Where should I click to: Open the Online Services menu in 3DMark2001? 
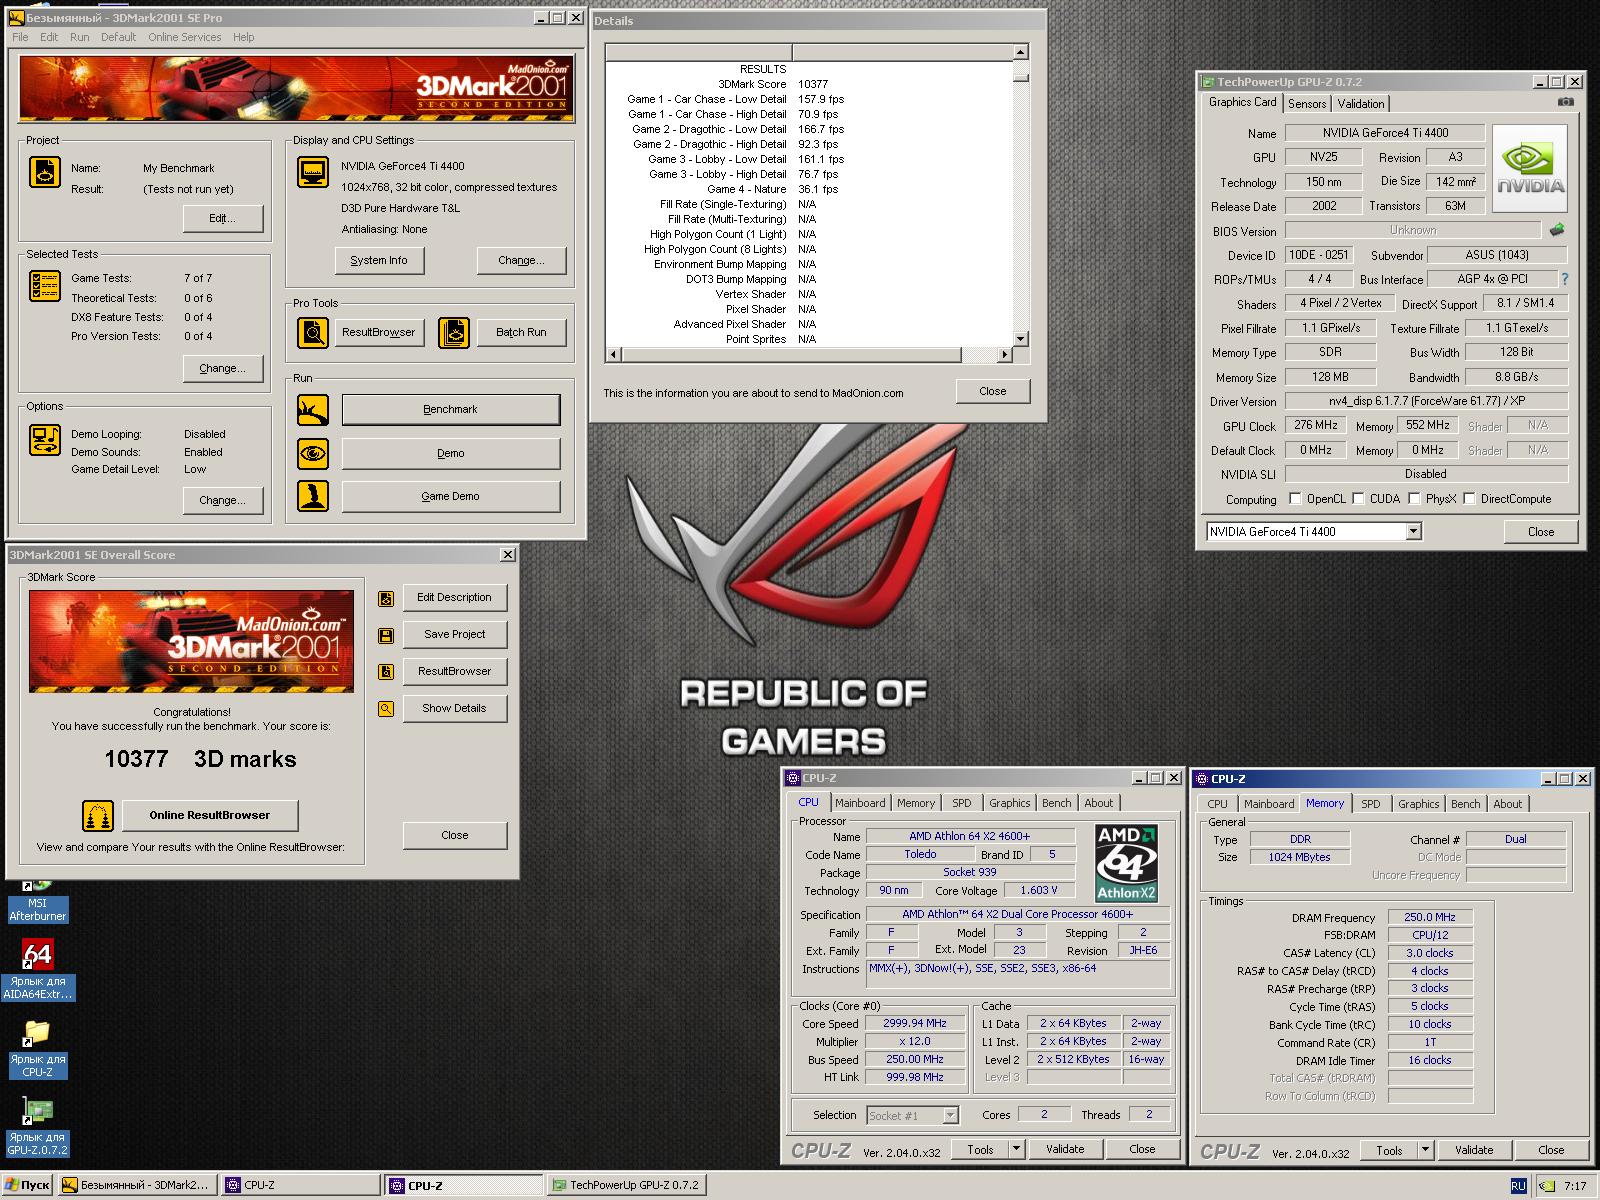coord(185,37)
